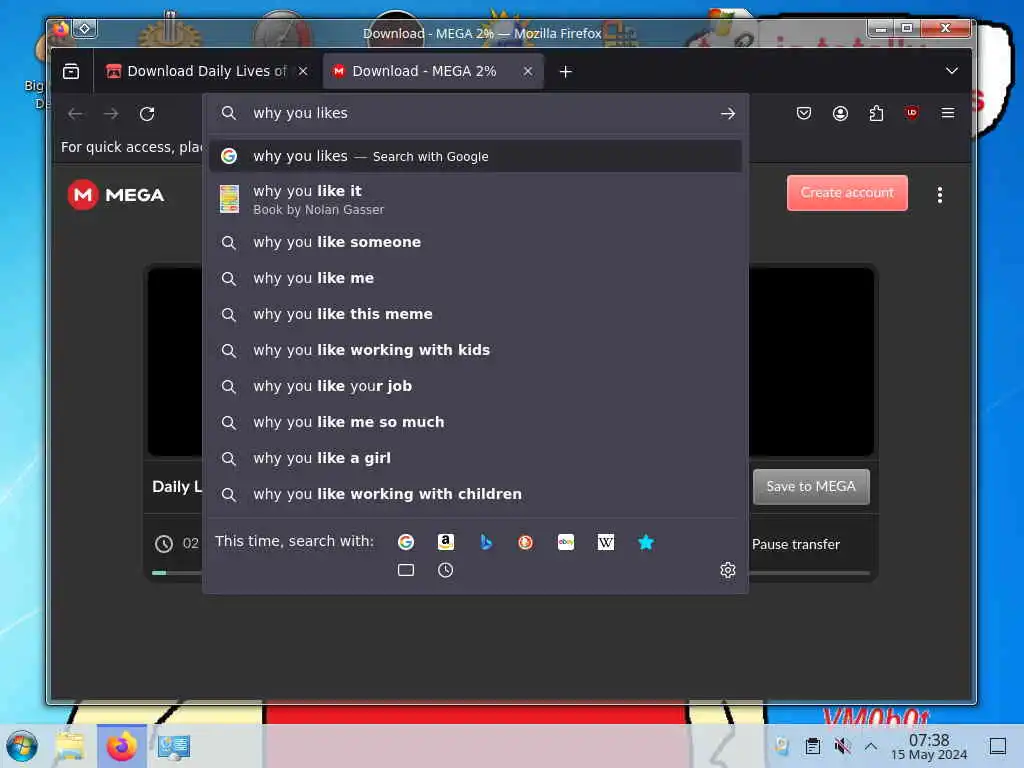The width and height of the screenshot is (1024, 768).
Task: Select suggestion 'why you like this meme'
Action: tap(475, 314)
